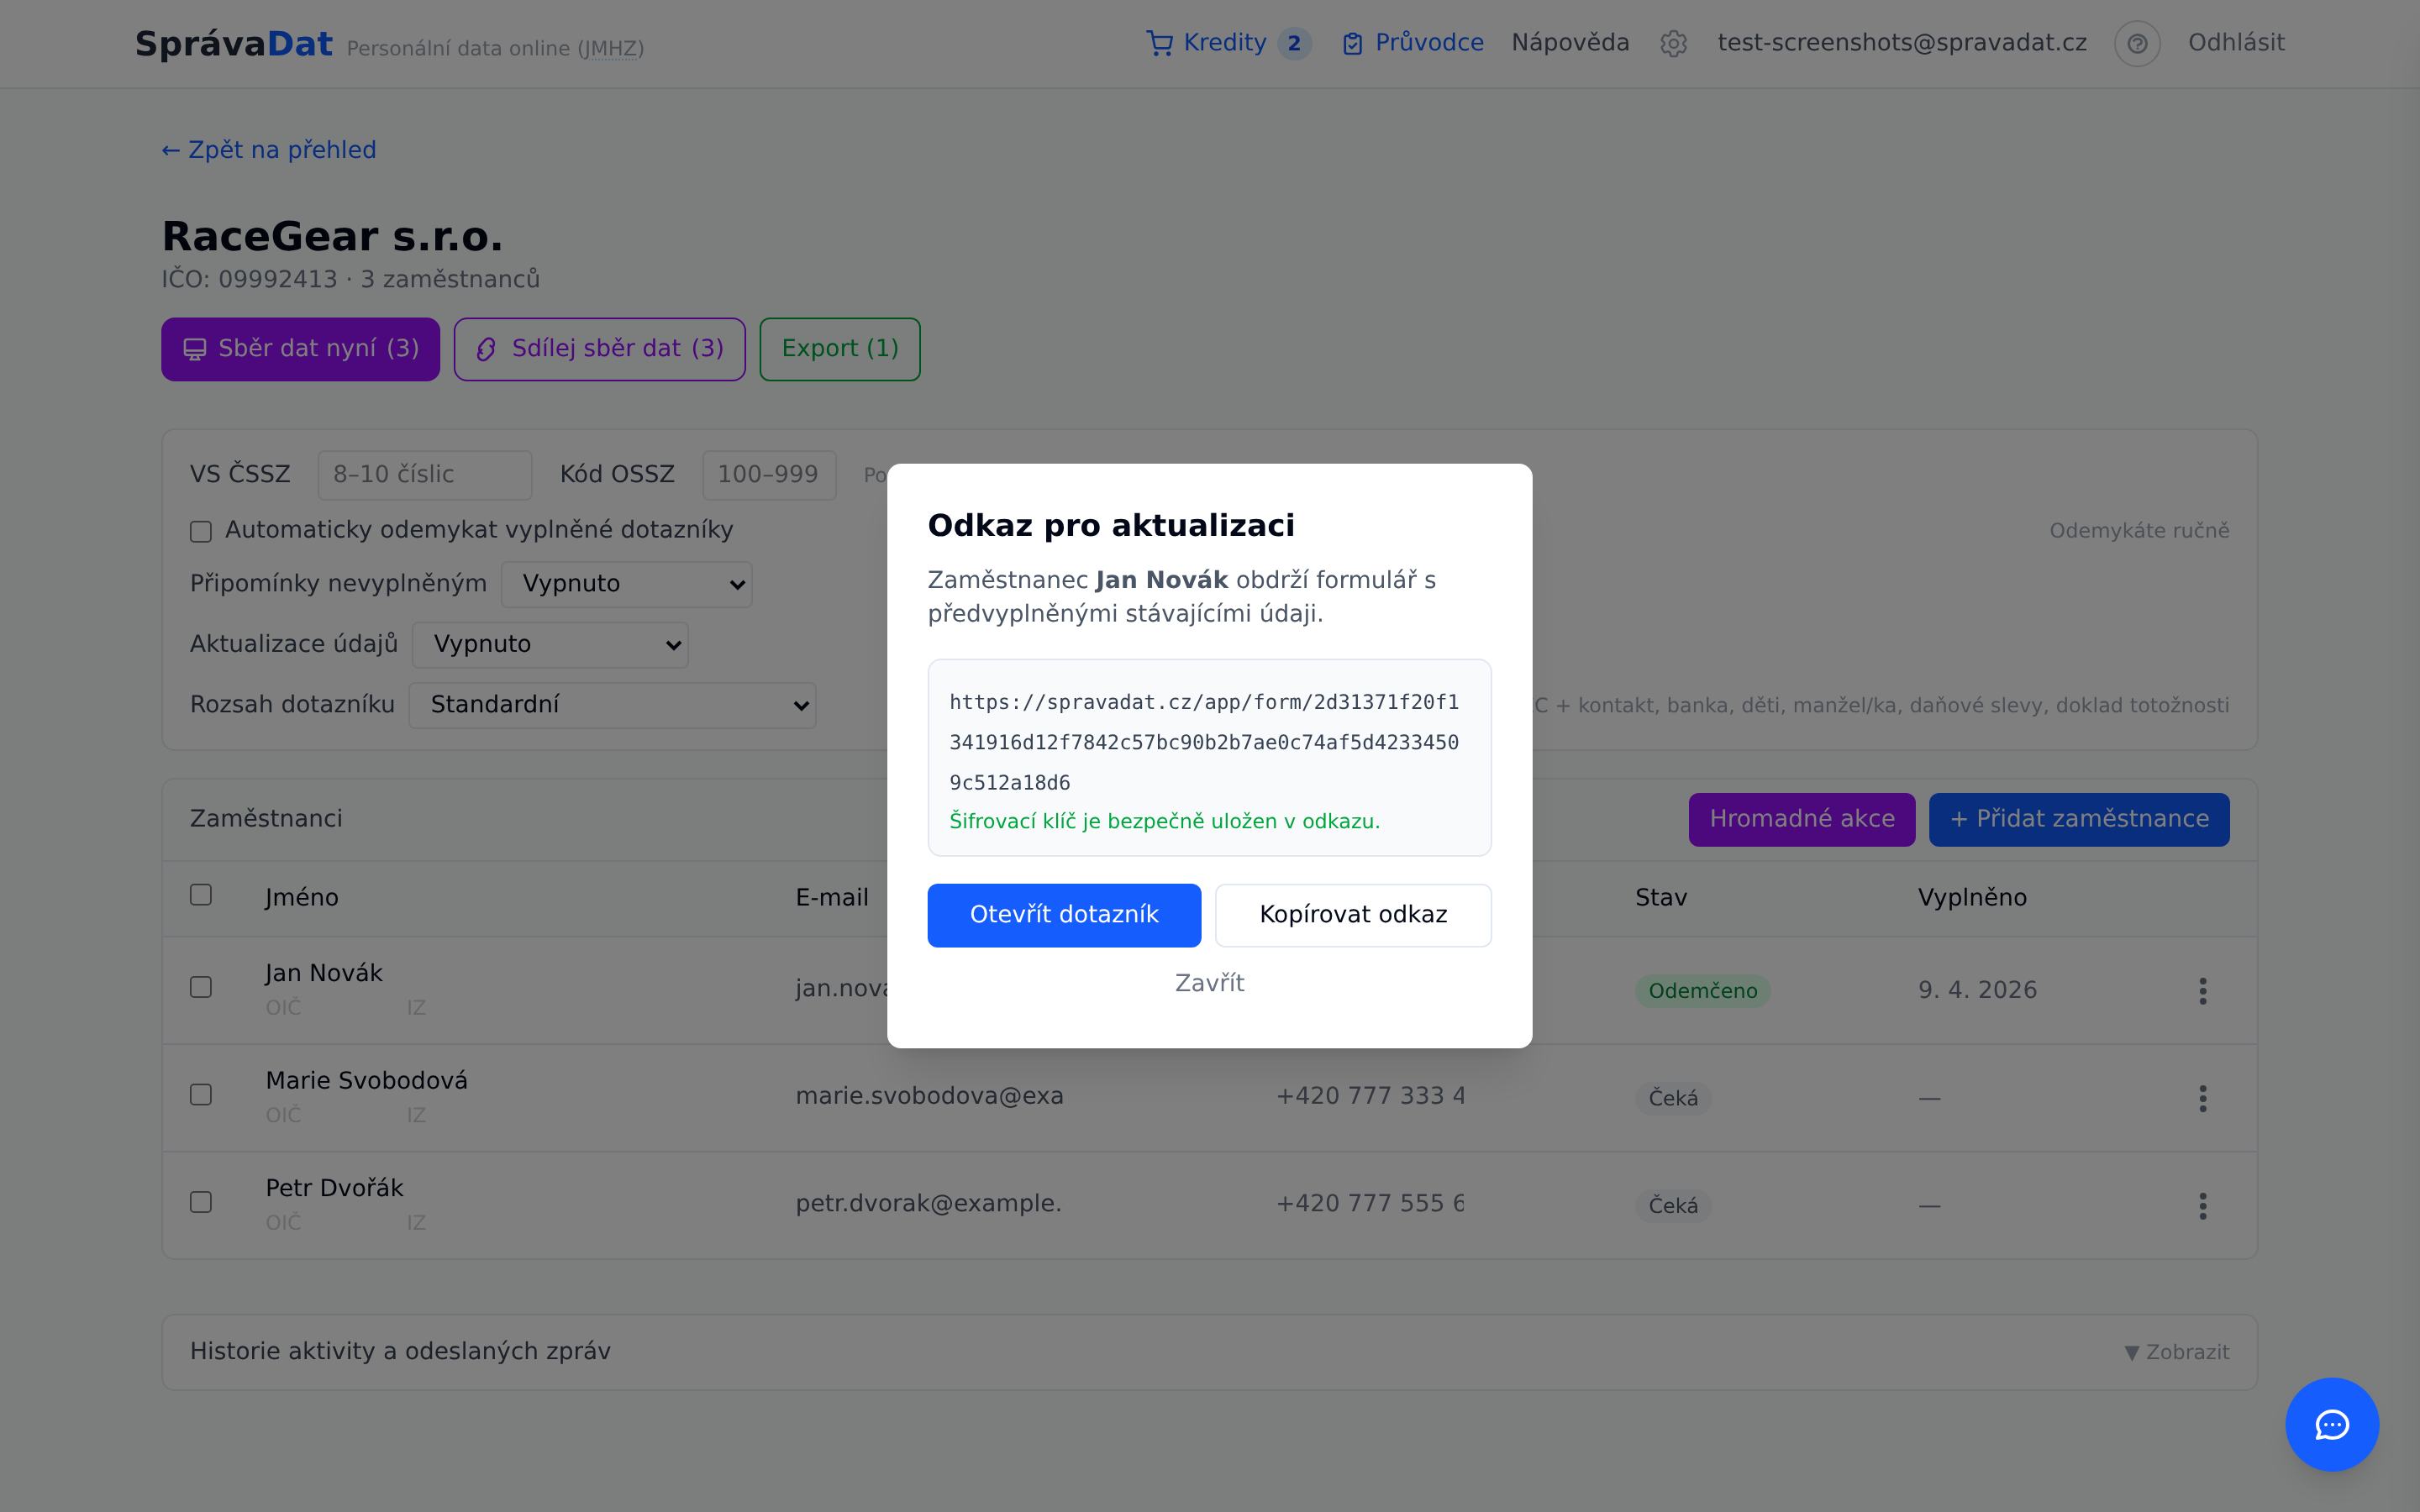Toggle select-all checkbox in Jméno header
The image size is (2420, 1512).
(x=201, y=895)
